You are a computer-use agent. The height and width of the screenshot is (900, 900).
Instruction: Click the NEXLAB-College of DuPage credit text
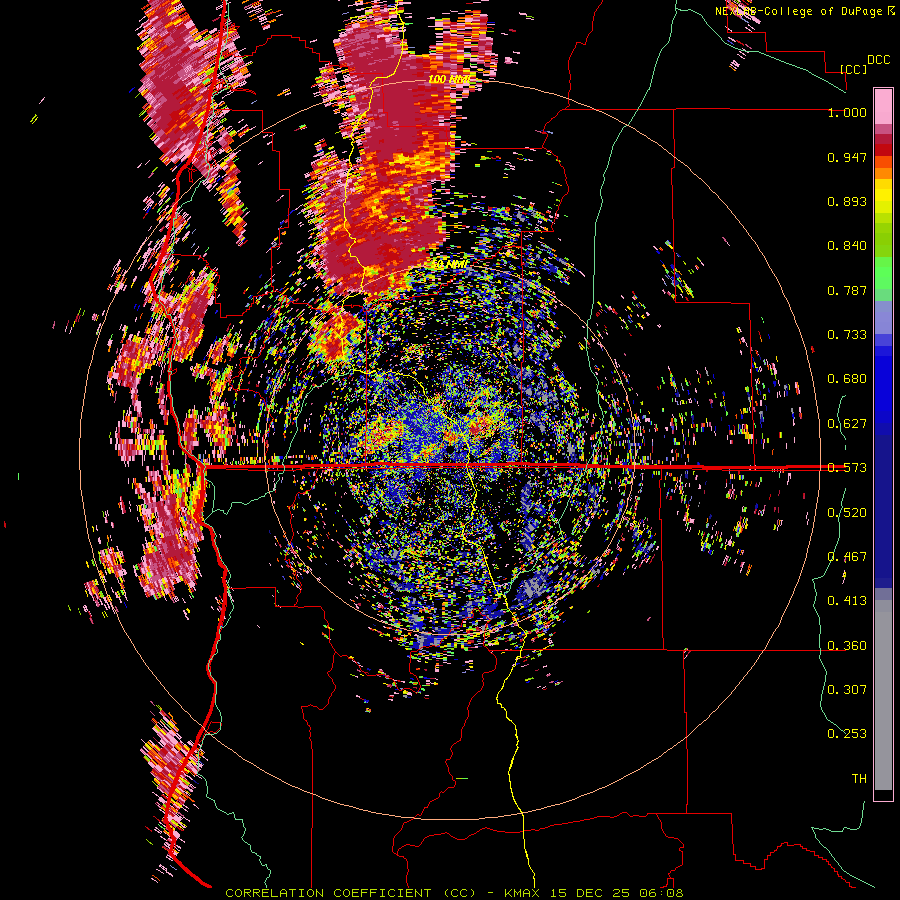[x=804, y=11]
